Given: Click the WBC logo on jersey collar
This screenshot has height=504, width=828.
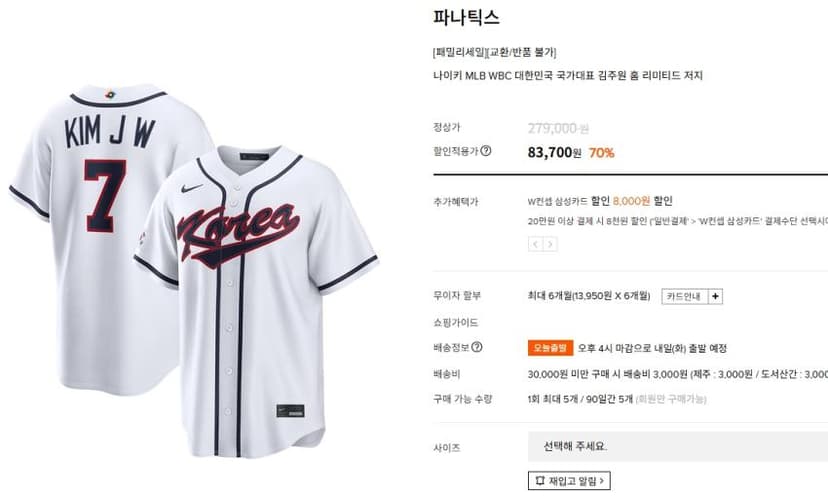Looking at the screenshot, I should pyautogui.click(x=110, y=95).
